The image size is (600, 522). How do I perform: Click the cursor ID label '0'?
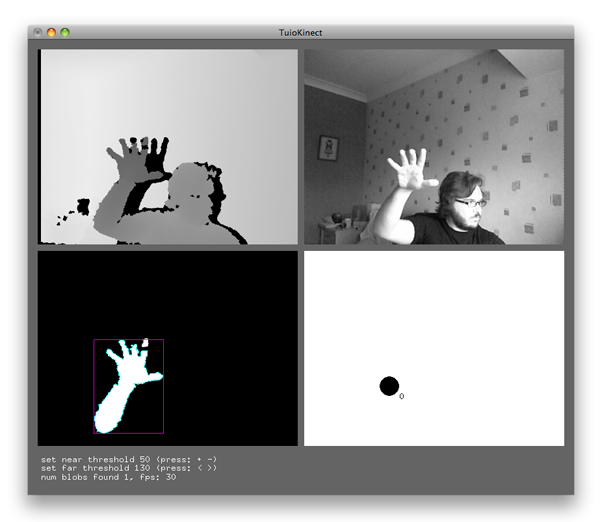[401, 396]
